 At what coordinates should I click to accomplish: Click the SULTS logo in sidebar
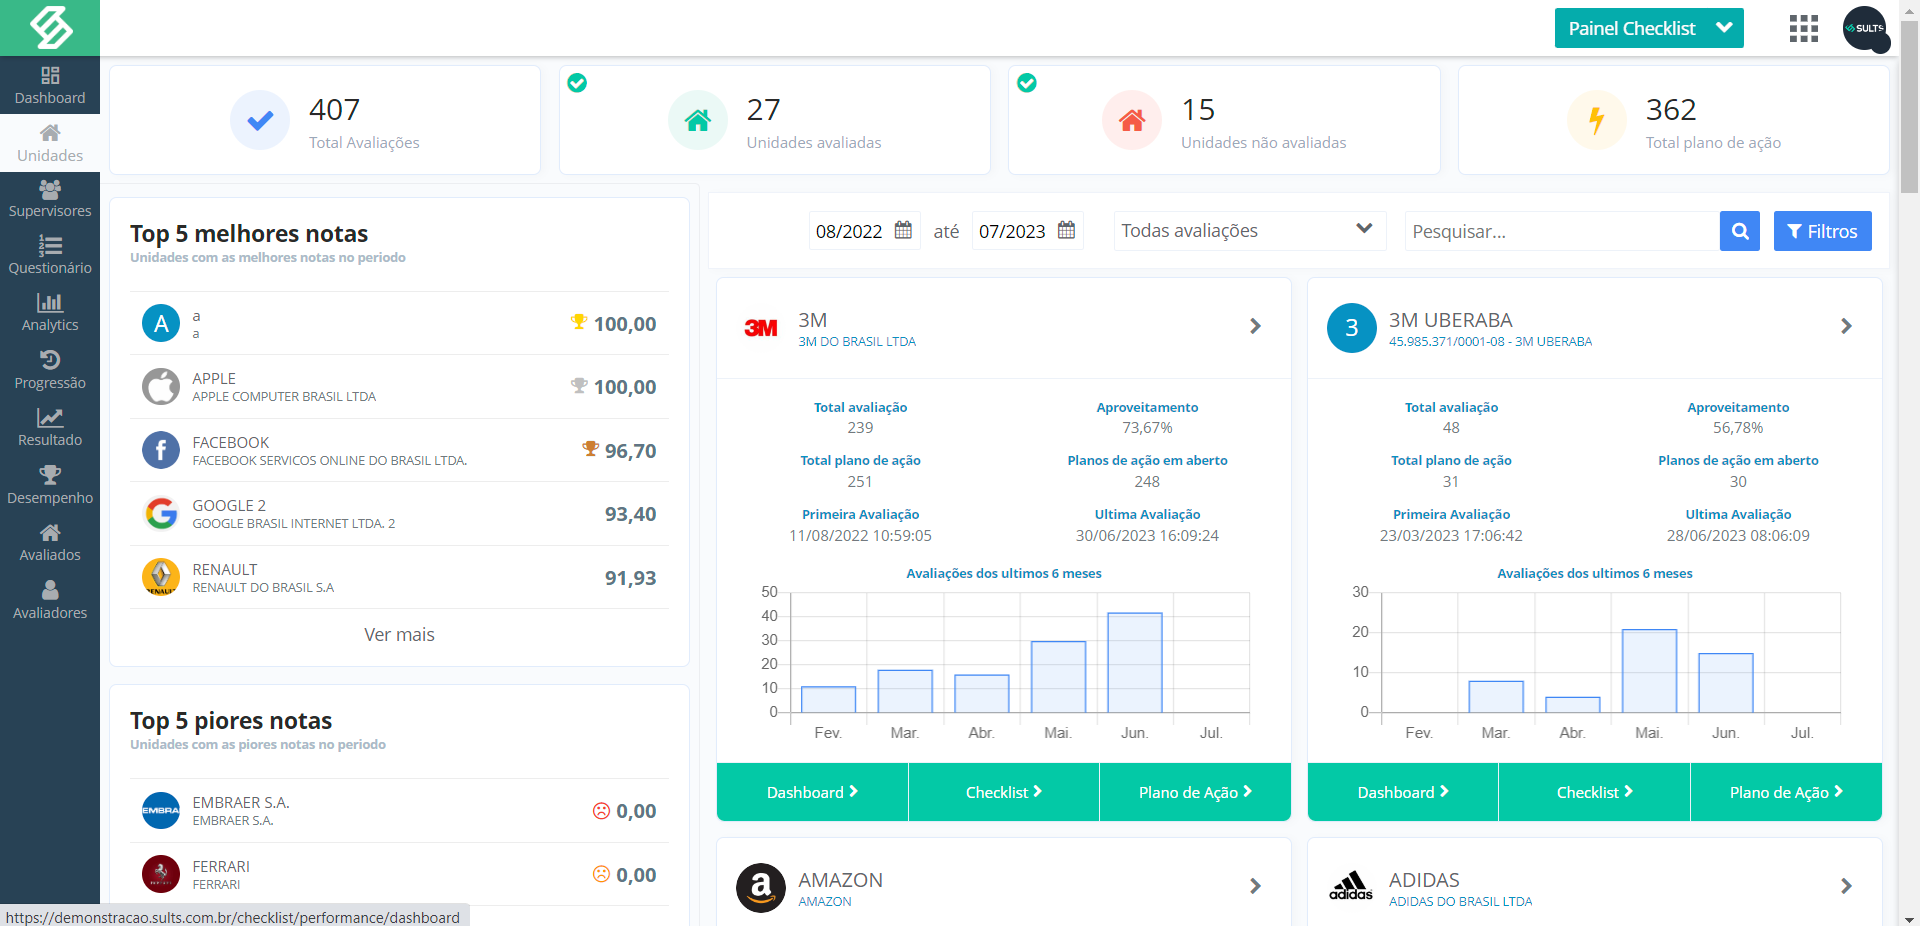tap(50, 27)
